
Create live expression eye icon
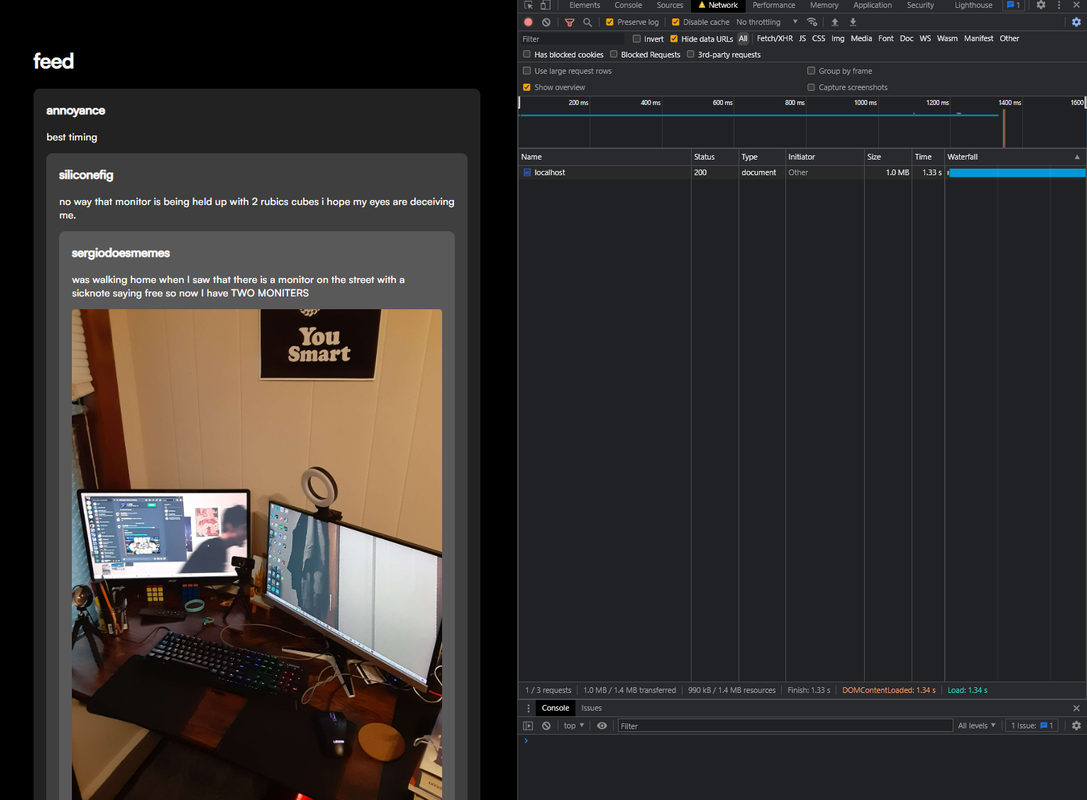[602, 726]
